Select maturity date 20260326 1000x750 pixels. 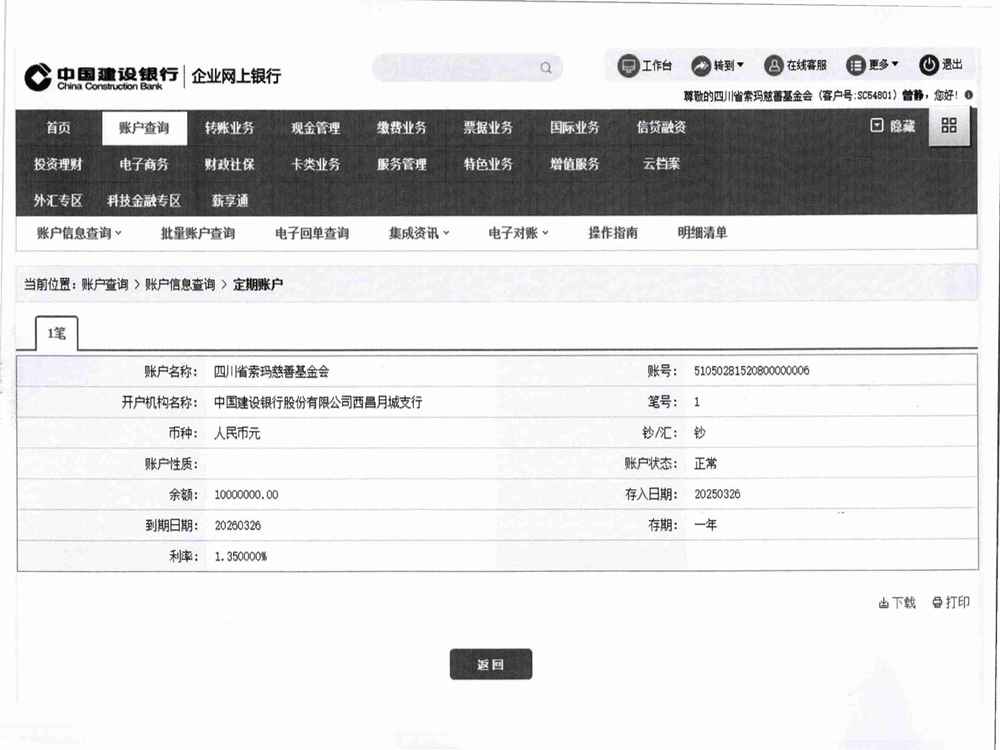237,526
